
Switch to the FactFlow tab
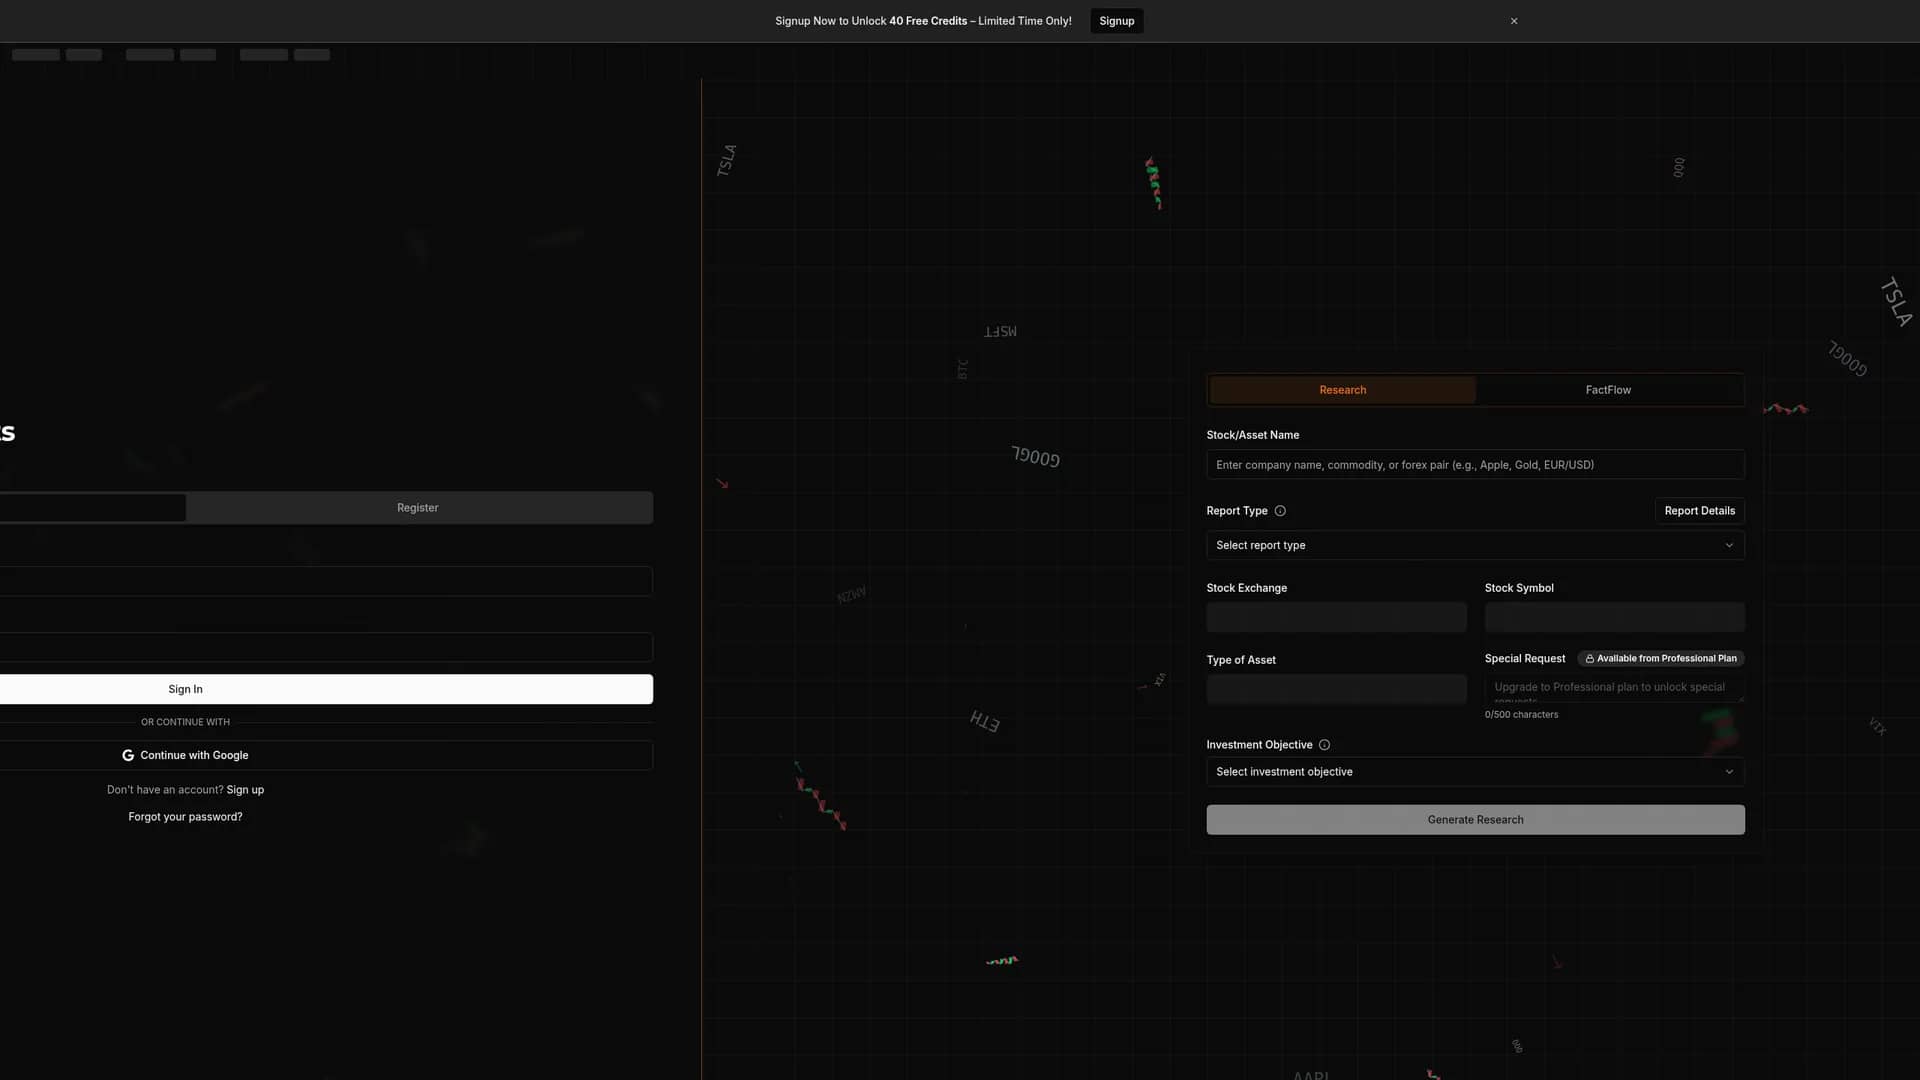pyautogui.click(x=1608, y=390)
